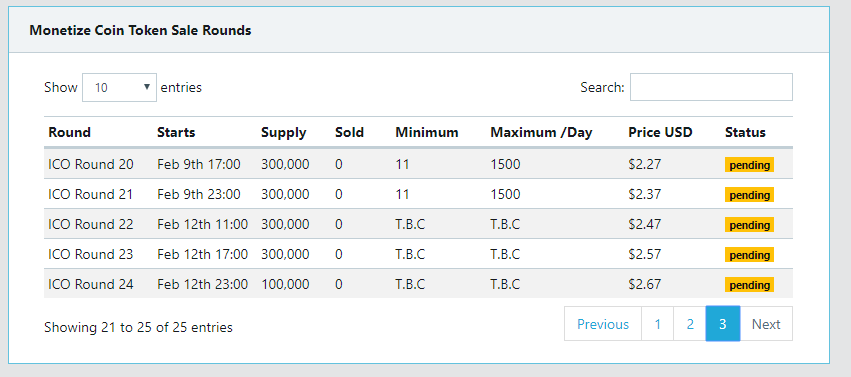Click the $2.67 price cell
The width and height of the screenshot is (851, 377).
(x=645, y=284)
